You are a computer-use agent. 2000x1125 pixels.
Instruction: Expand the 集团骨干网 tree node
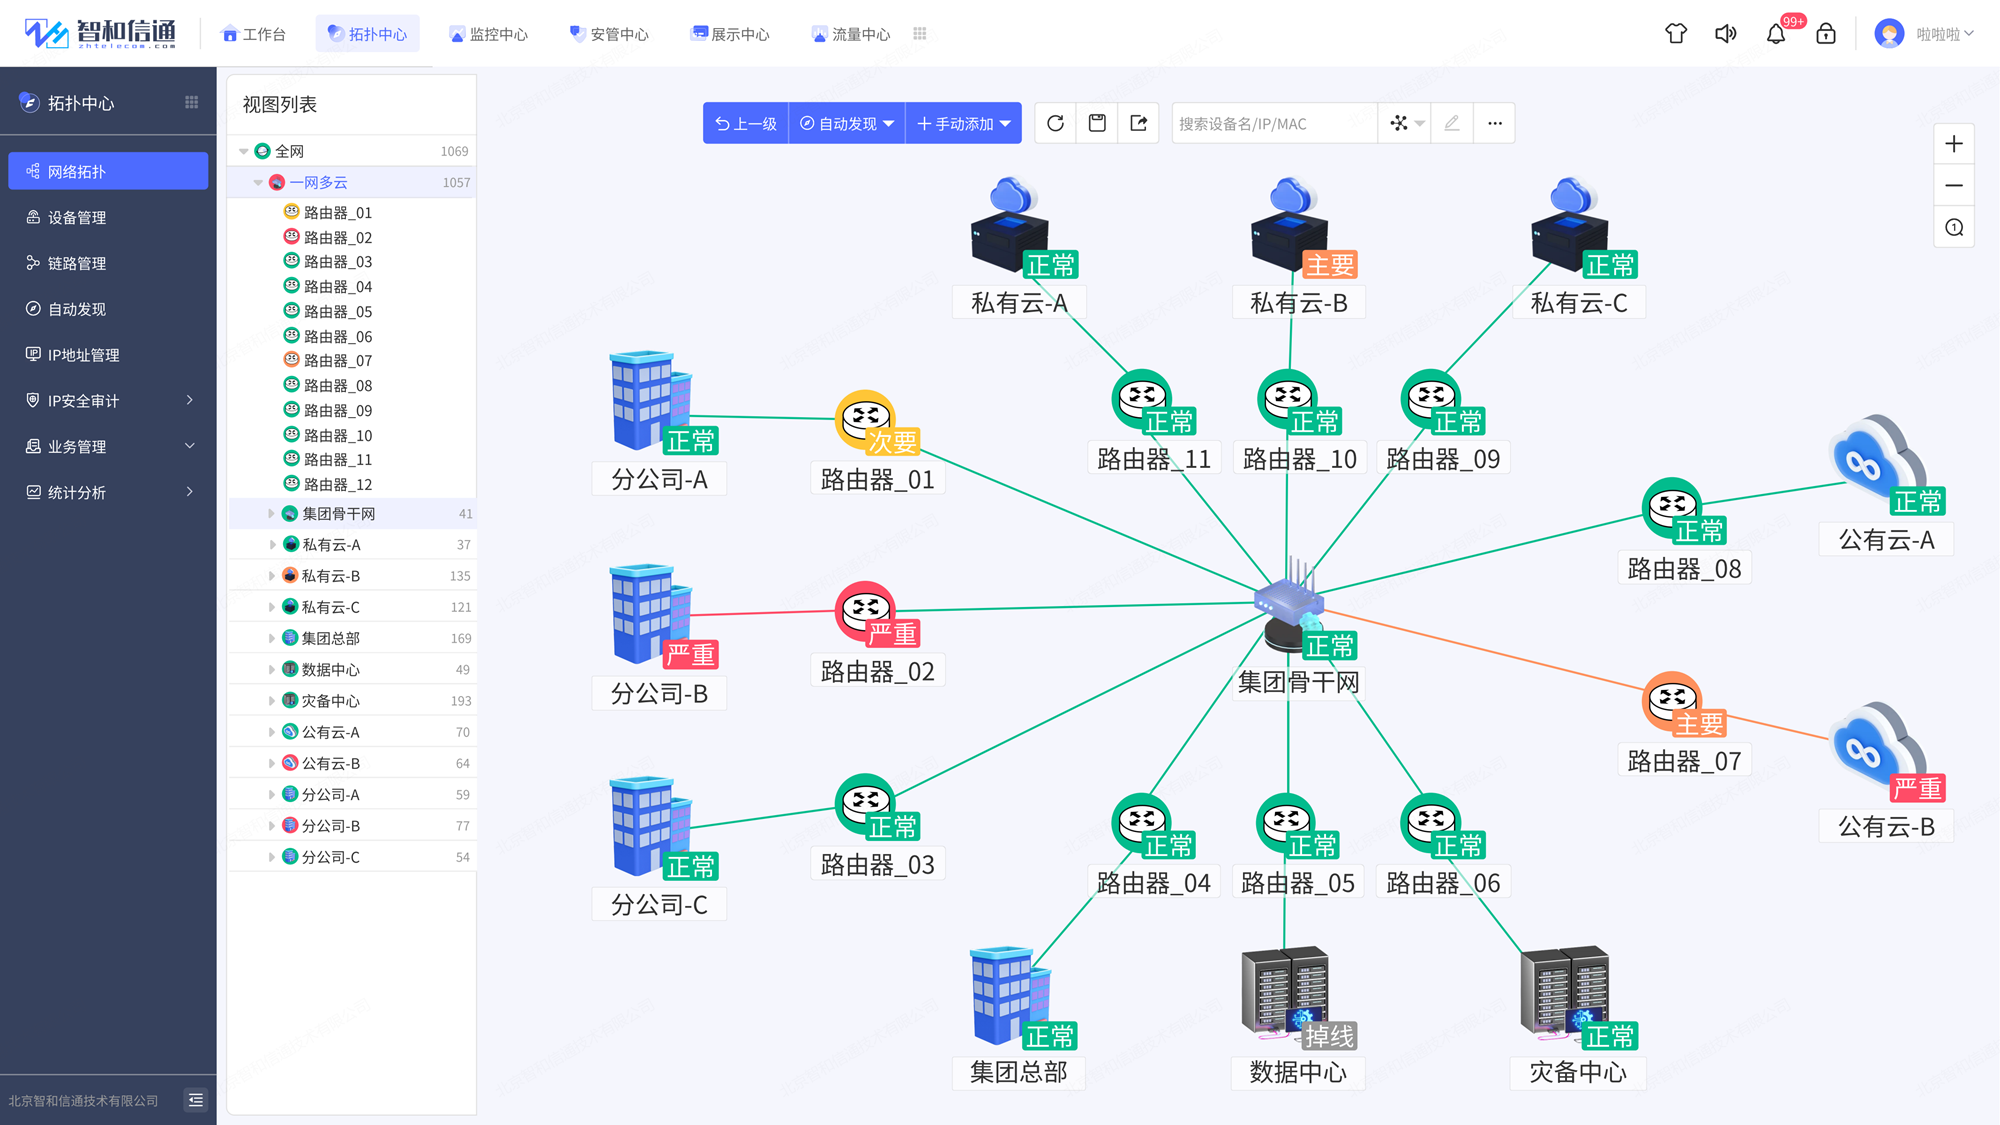(x=271, y=513)
